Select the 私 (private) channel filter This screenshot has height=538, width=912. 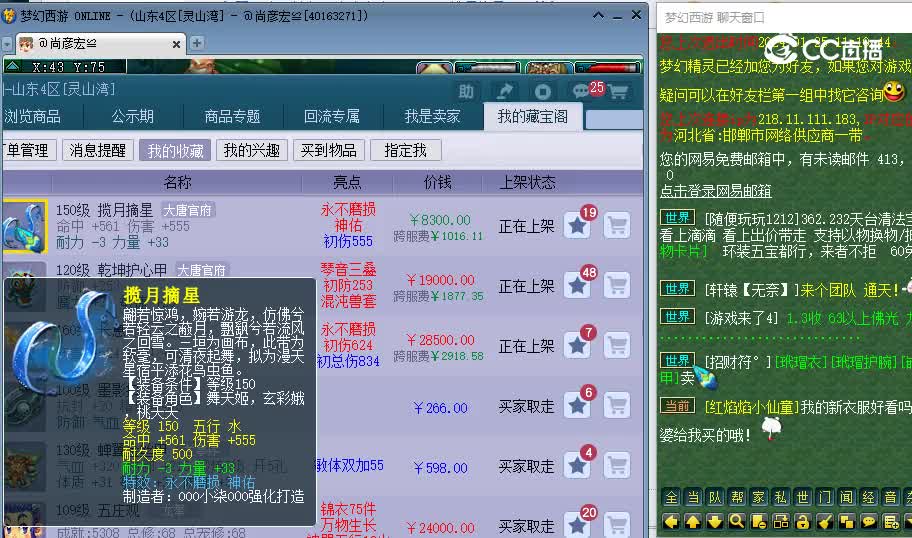(781, 497)
